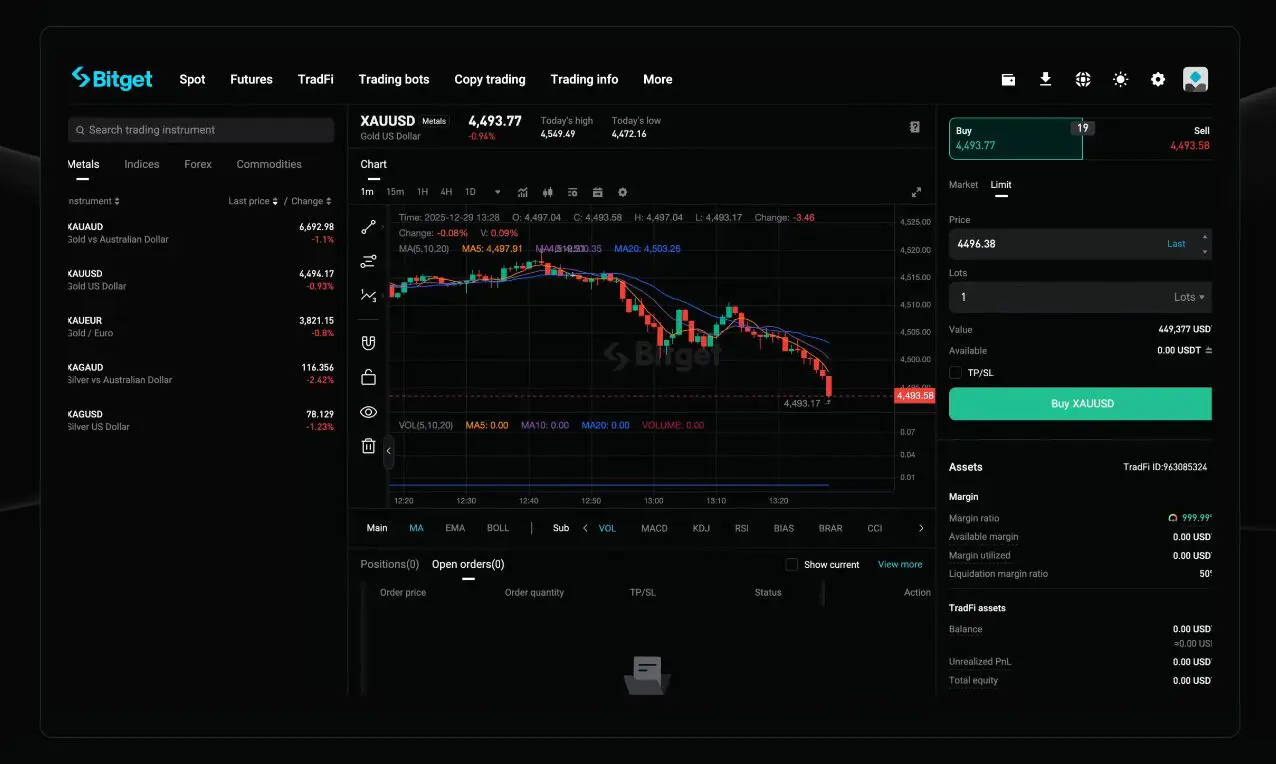
Task: Switch to the Indices tab
Action: click(x=142, y=164)
